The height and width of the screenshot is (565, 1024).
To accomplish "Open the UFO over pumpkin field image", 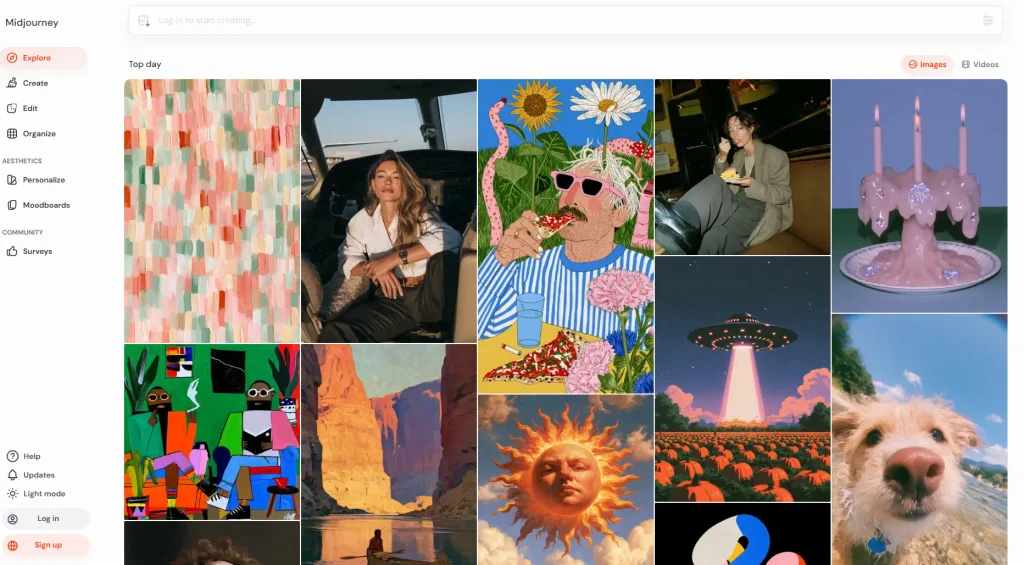I will point(743,379).
